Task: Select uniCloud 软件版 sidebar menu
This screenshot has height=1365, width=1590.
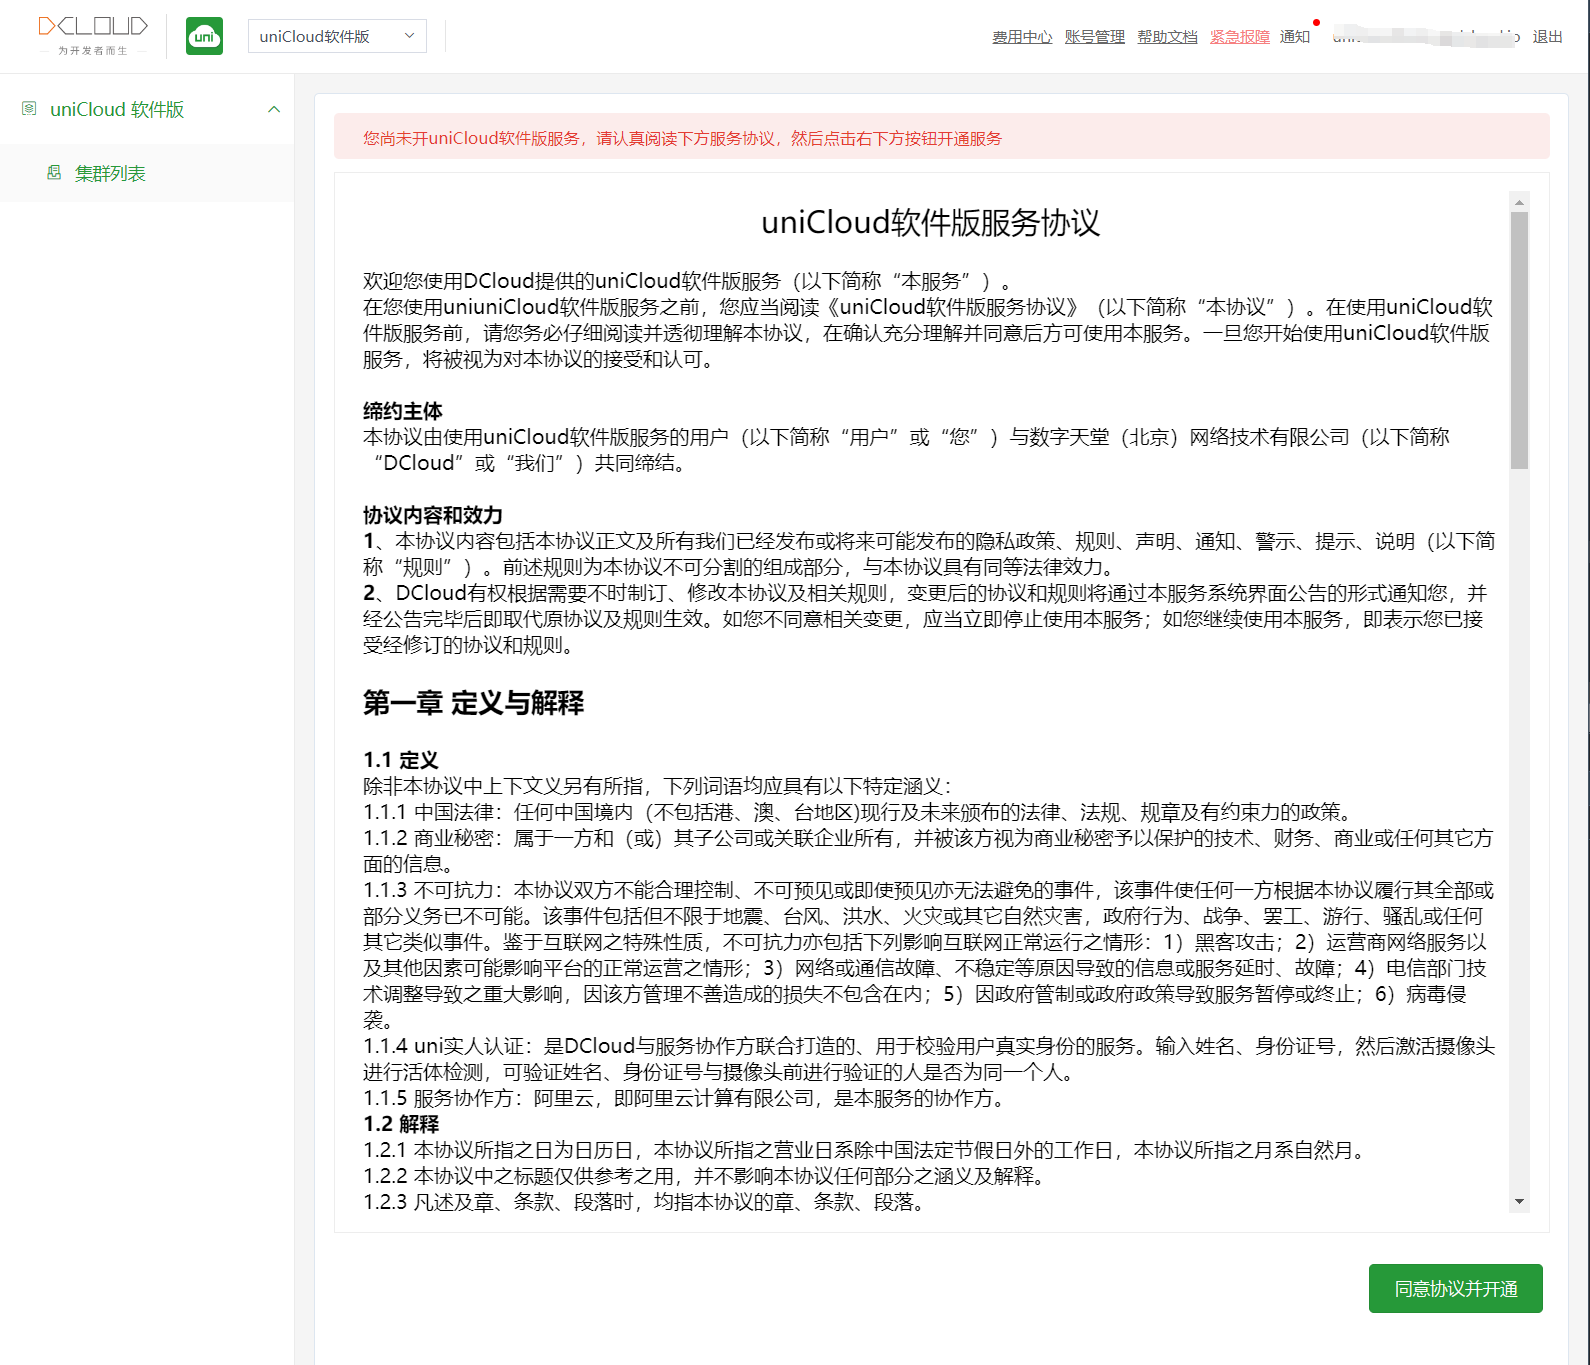Action: pyautogui.click(x=147, y=109)
